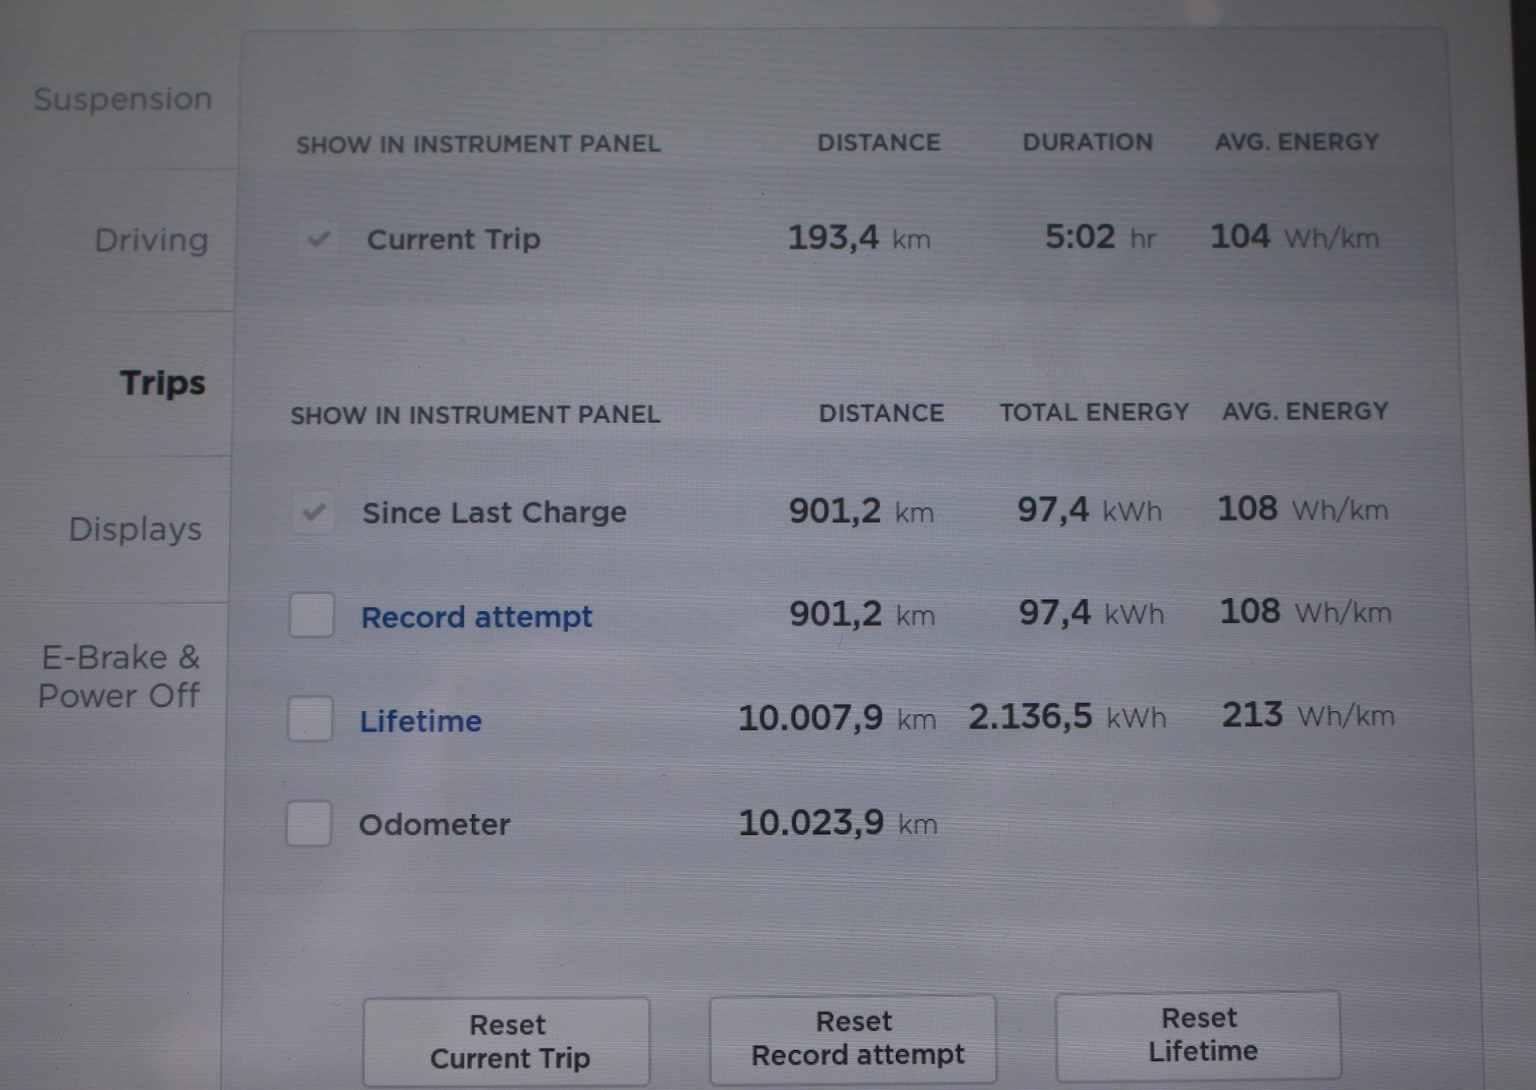Select the Trips tab
This screenshot has height=1090, width=1536.
pyautogui.click(x=162, y=383)
